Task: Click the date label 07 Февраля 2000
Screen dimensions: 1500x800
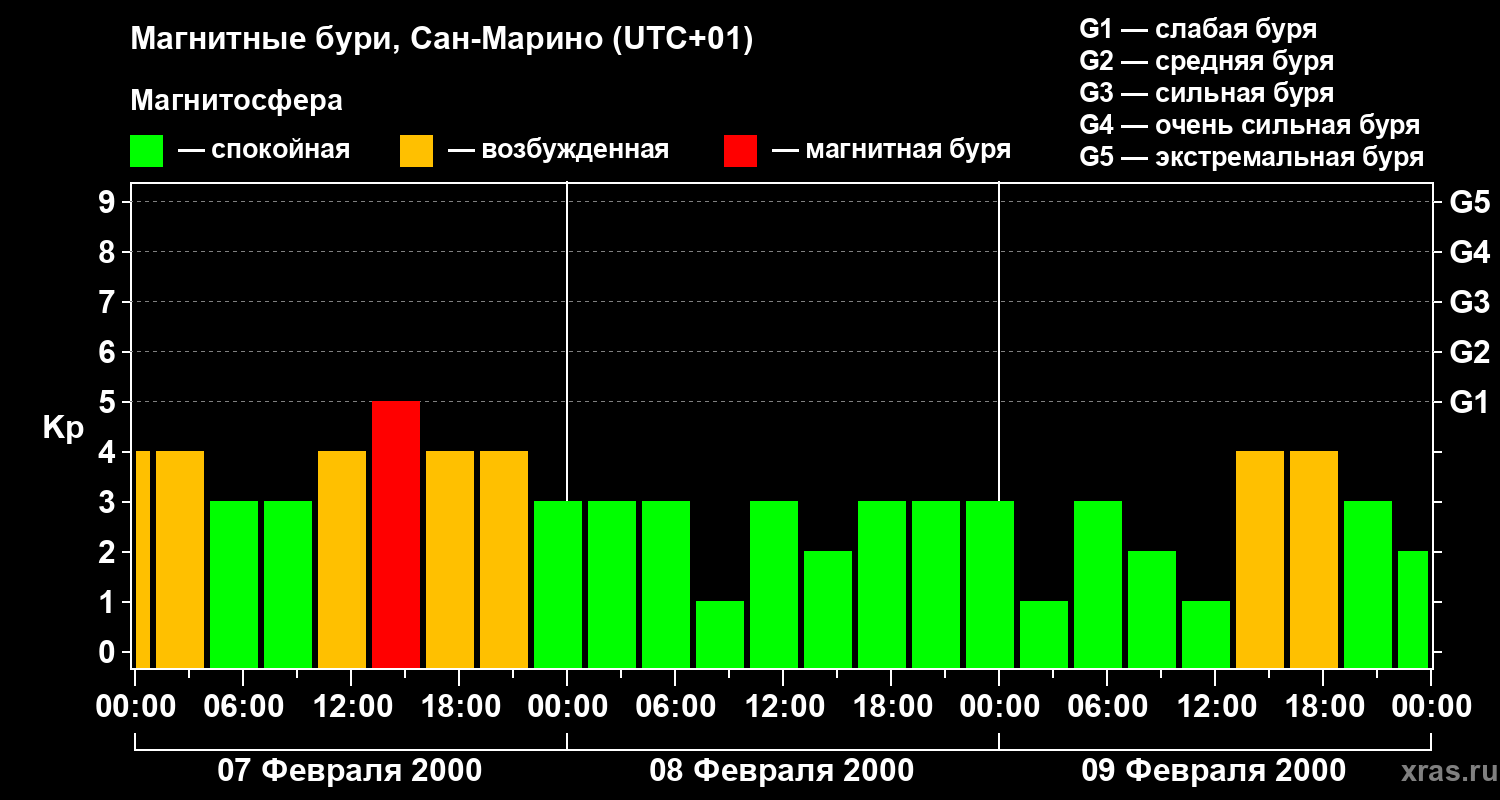Action: click(x=350, y=771)
